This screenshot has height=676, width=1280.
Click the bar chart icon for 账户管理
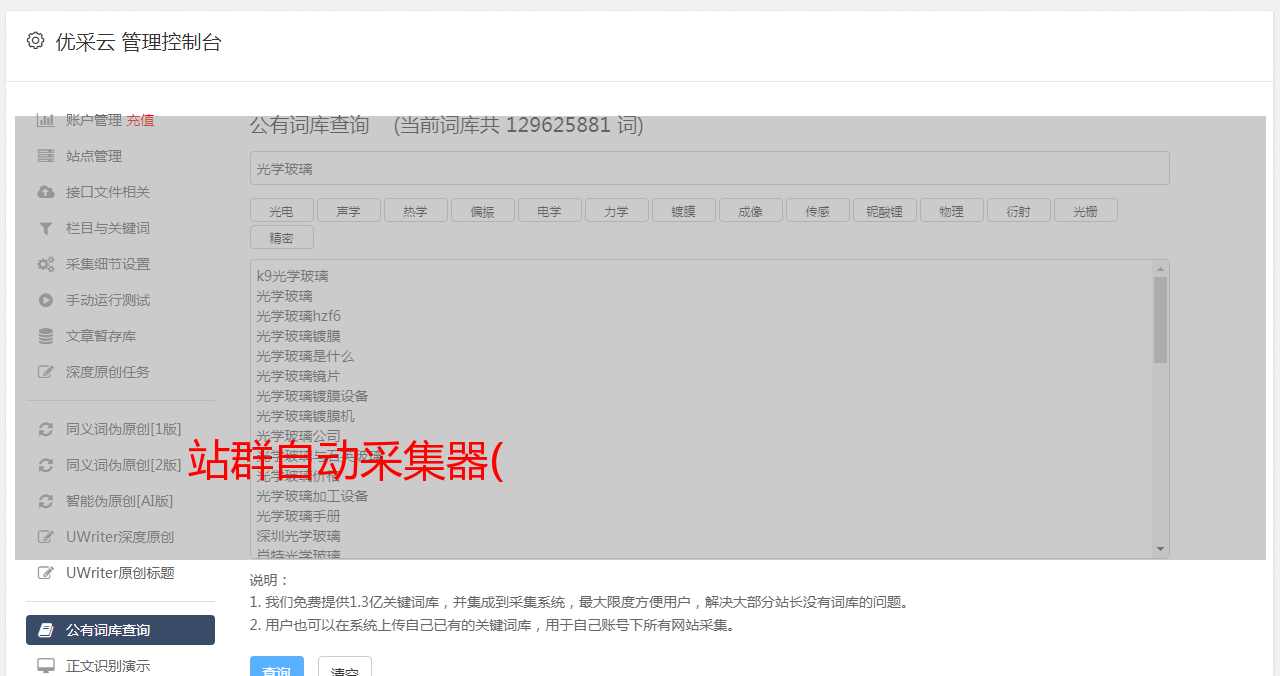point(45,120)
